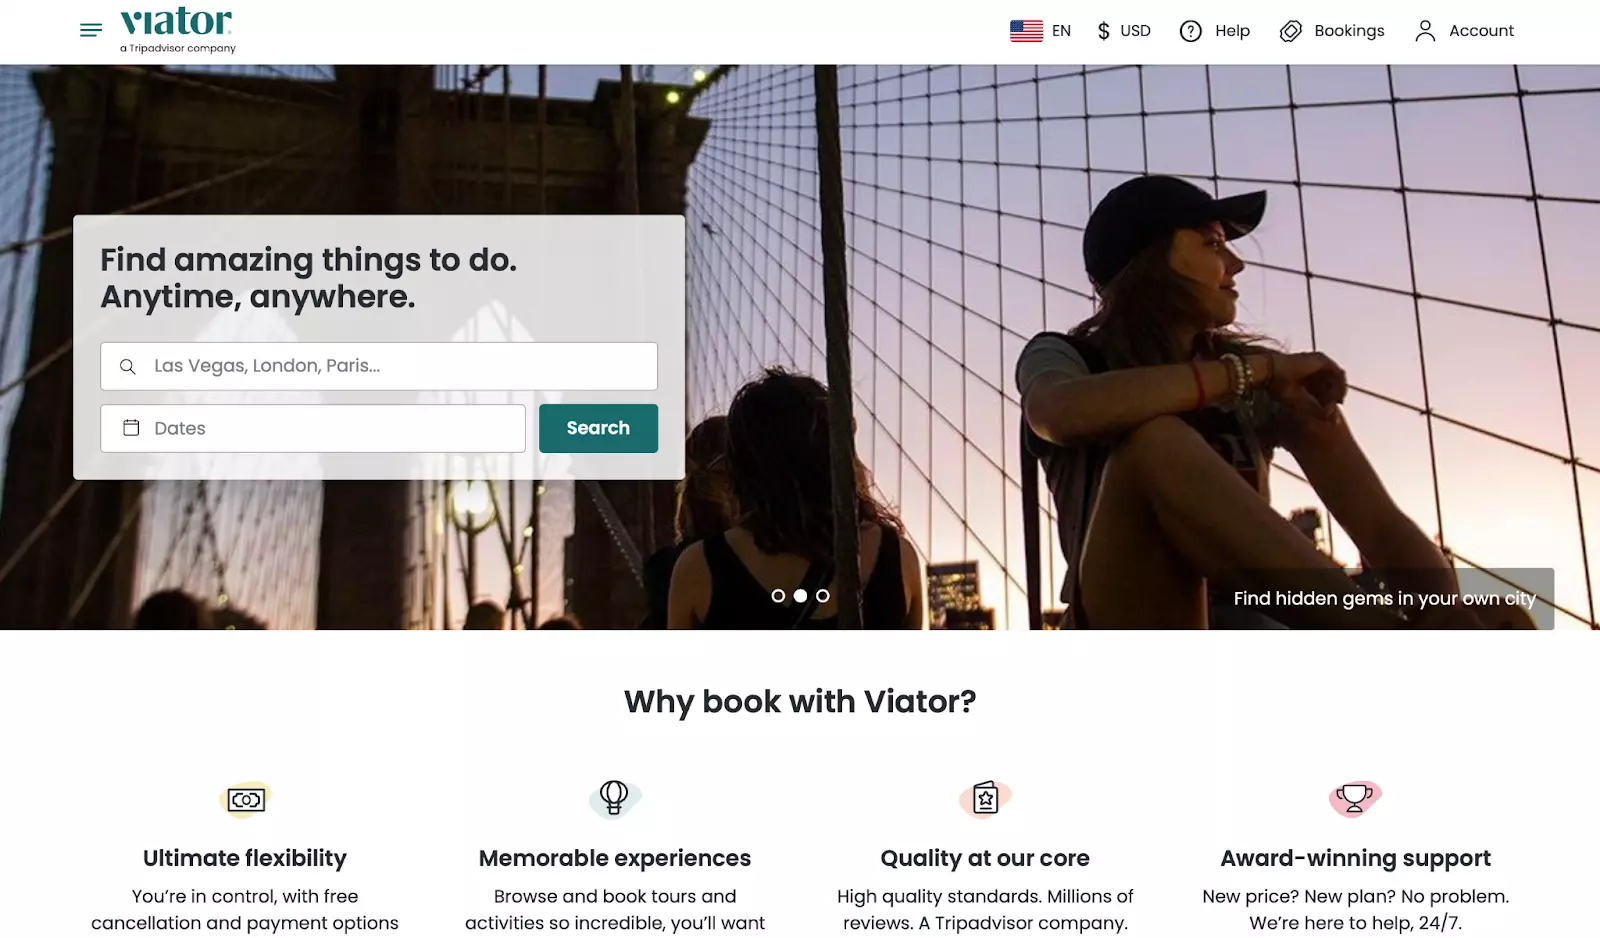Image resolution: width=1600 pixels, height=938 pixels.
Task: Click the Account person icon
Action: tap(1425, 31)
